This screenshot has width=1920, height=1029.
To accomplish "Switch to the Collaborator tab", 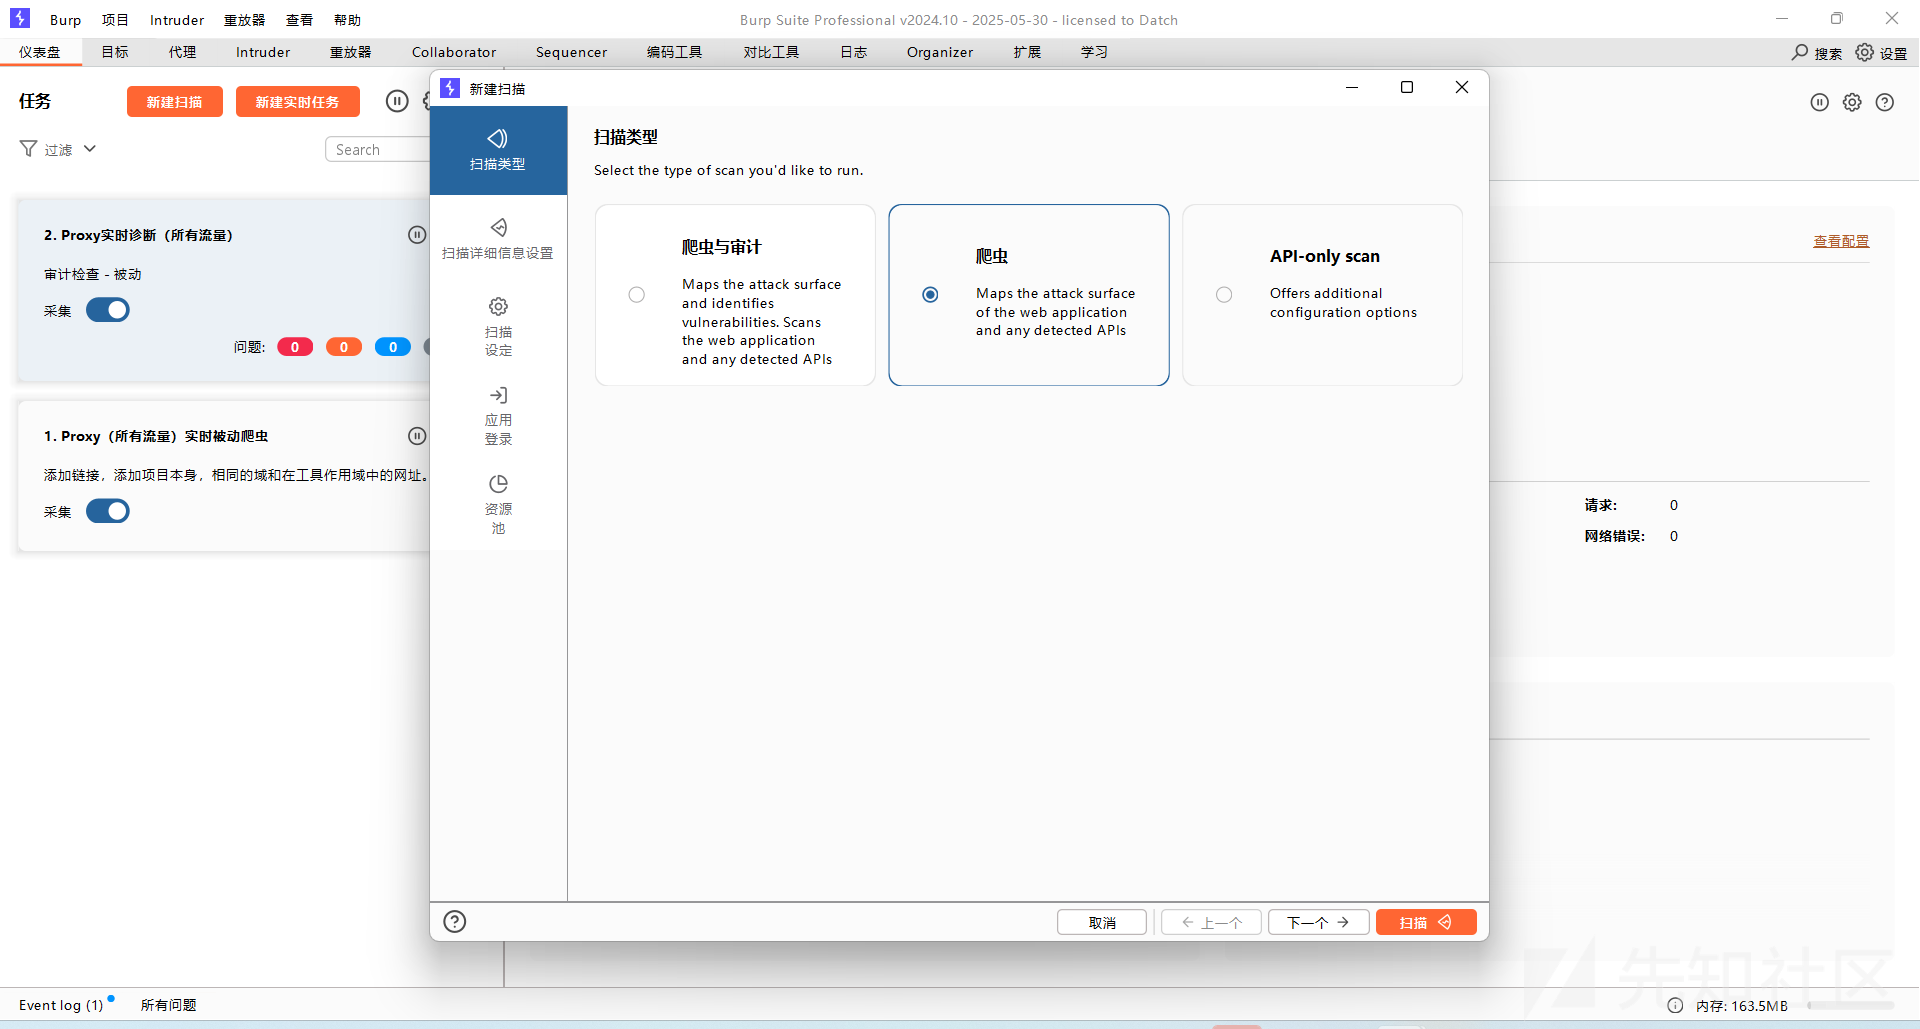I will tap(454, 52).
